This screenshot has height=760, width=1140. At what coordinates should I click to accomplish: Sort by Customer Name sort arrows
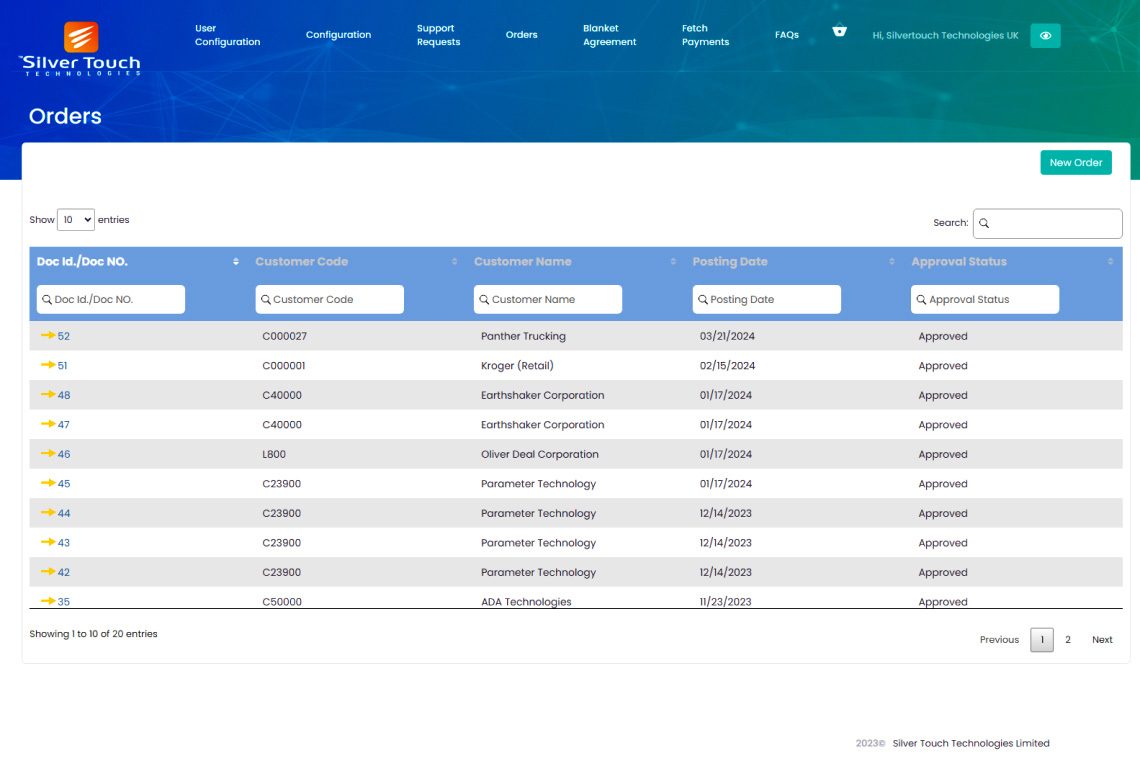[x=673, y=262]
